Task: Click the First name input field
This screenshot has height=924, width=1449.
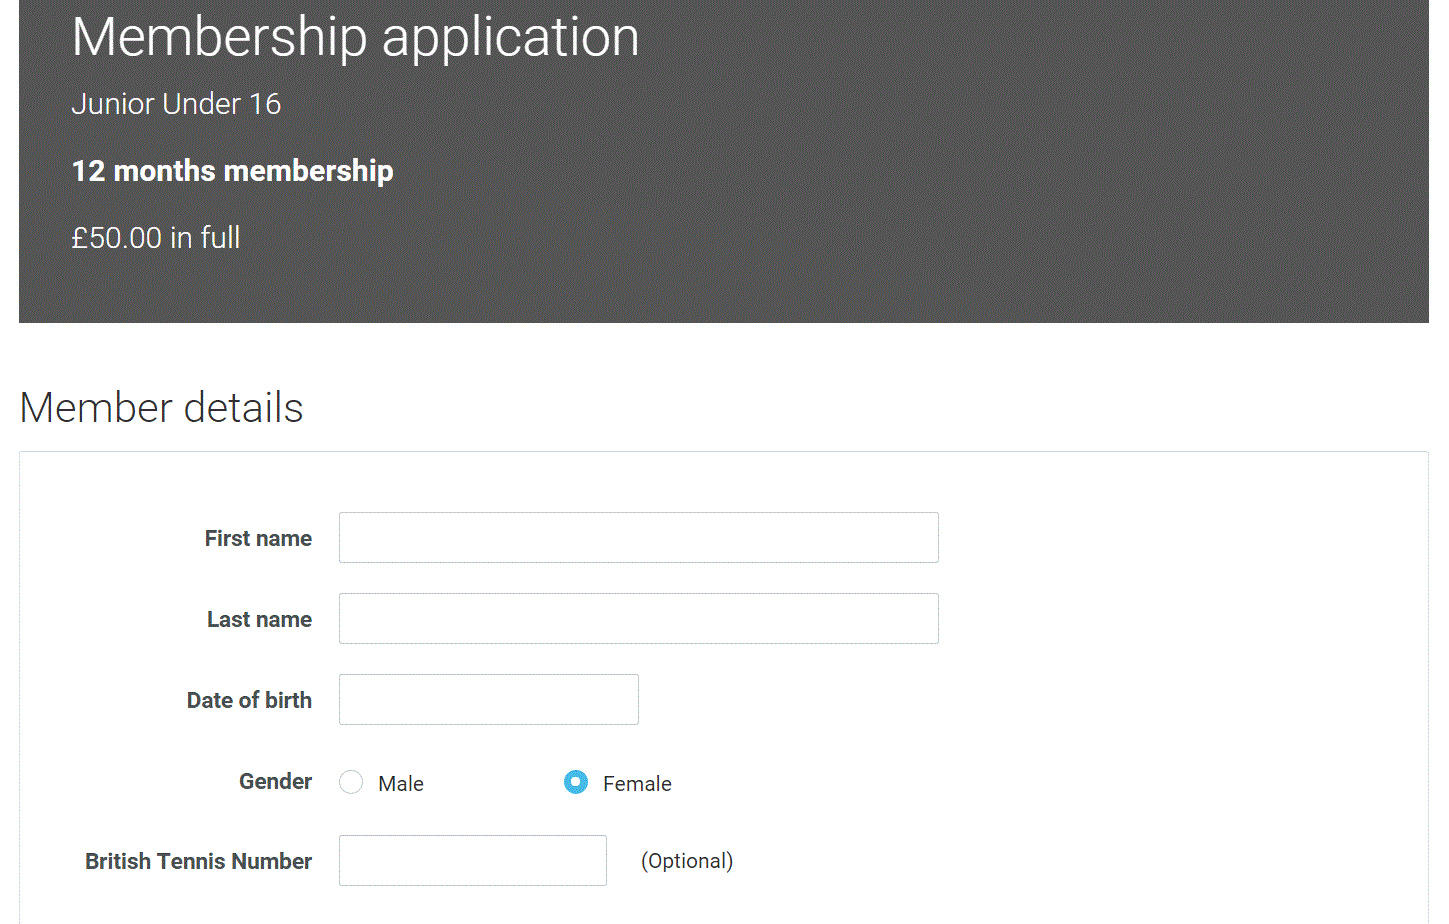Action: pyautogui.click(x=638, y=538)
